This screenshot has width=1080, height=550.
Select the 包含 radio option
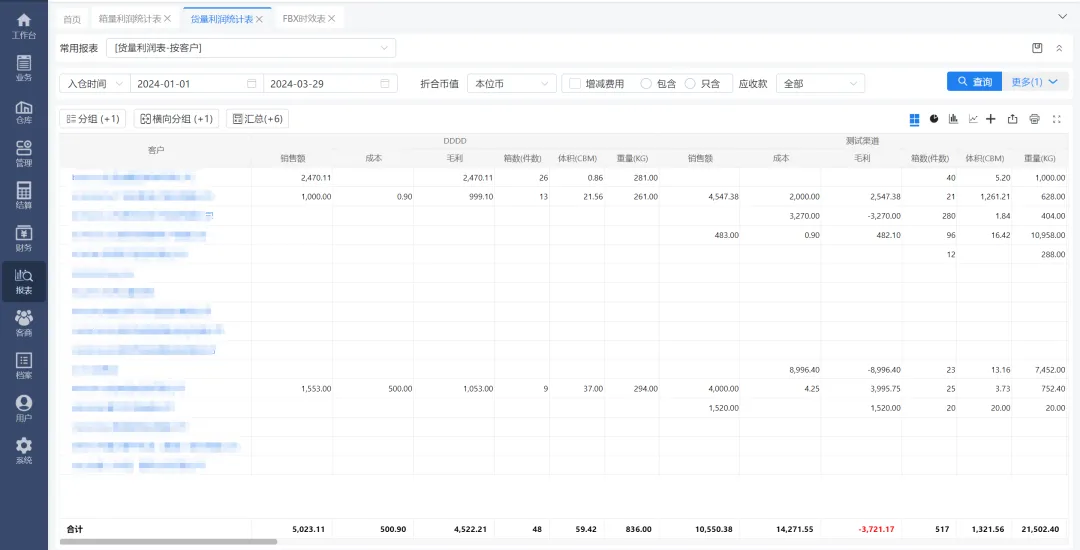pos(646,83)
